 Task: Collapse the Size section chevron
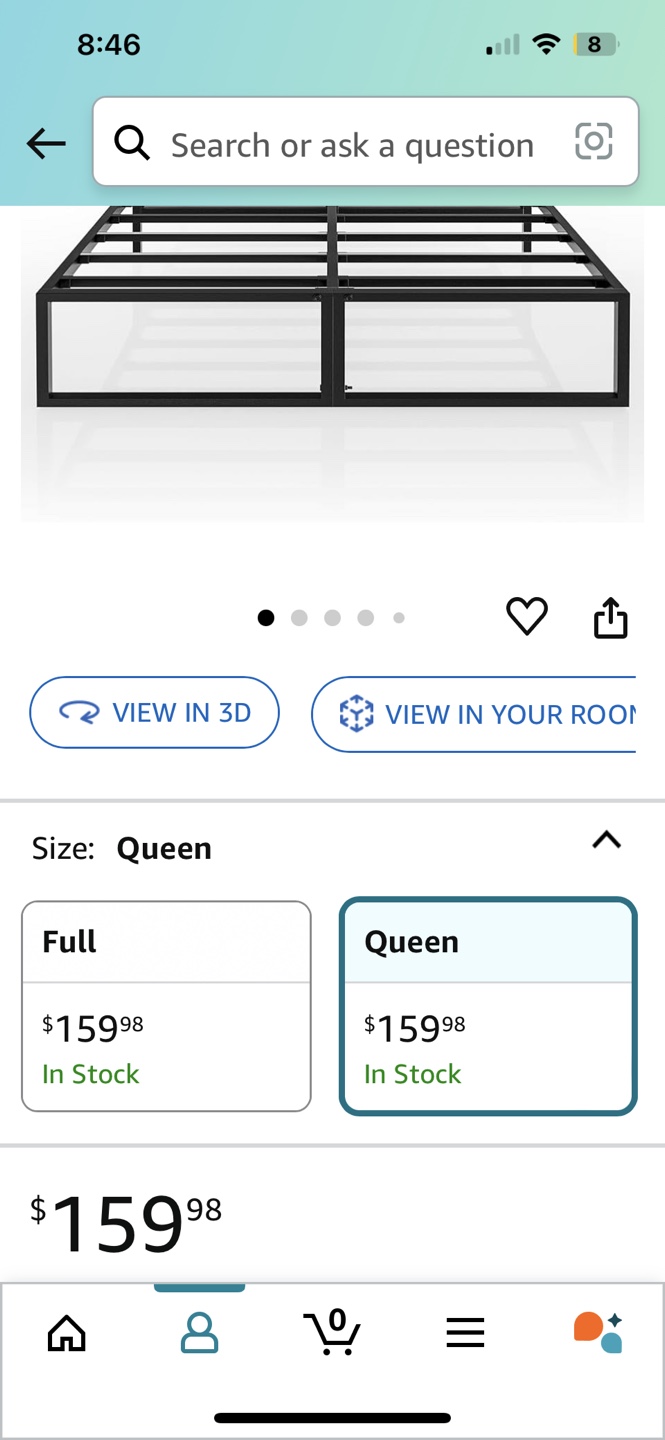606,840
